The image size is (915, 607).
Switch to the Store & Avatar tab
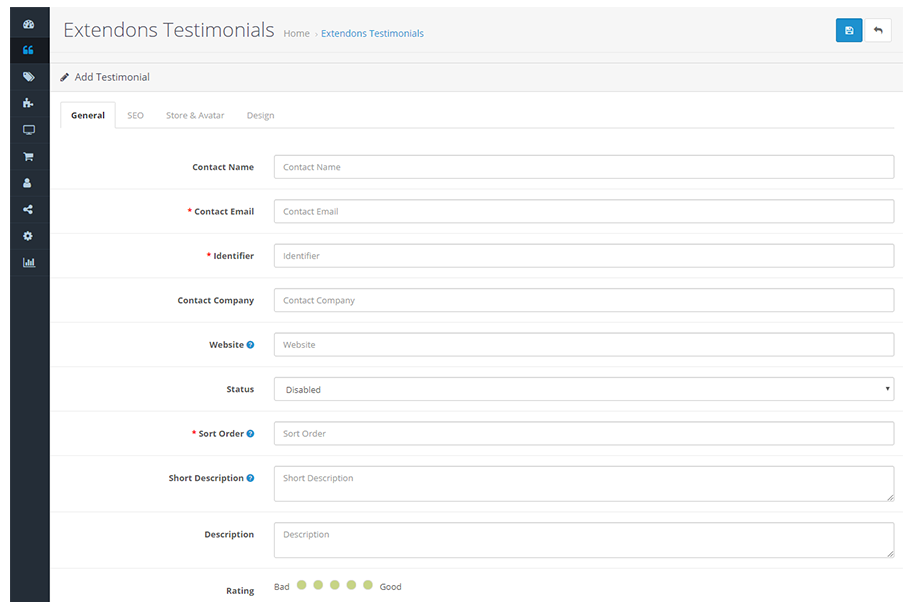(x=195, y=116)
